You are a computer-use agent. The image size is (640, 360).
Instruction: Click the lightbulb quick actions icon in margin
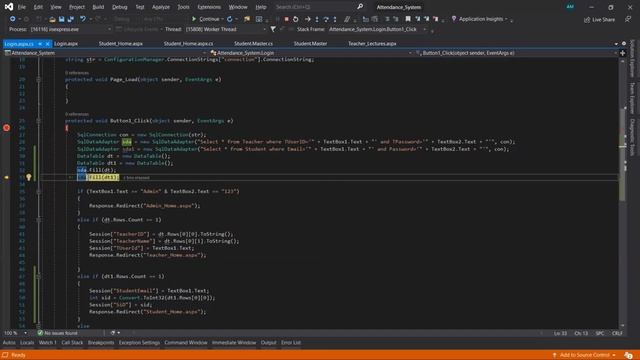point(29,177)
